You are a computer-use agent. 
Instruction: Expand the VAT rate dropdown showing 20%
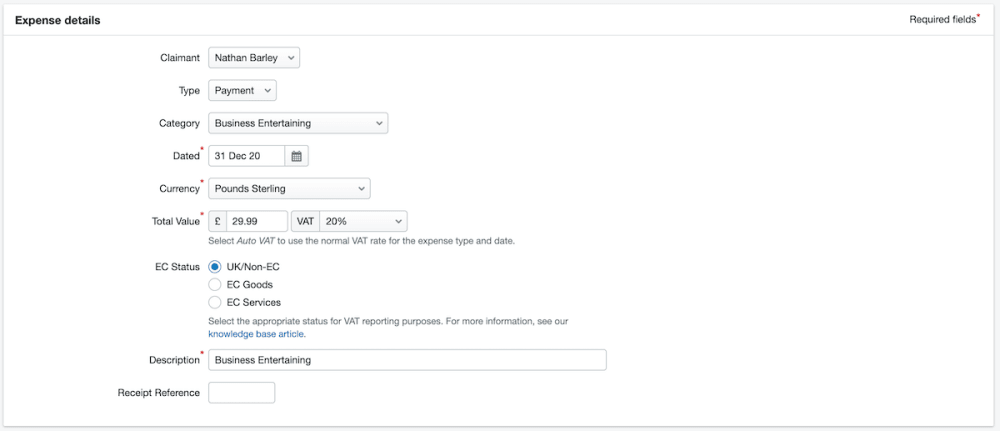(363, 221)
